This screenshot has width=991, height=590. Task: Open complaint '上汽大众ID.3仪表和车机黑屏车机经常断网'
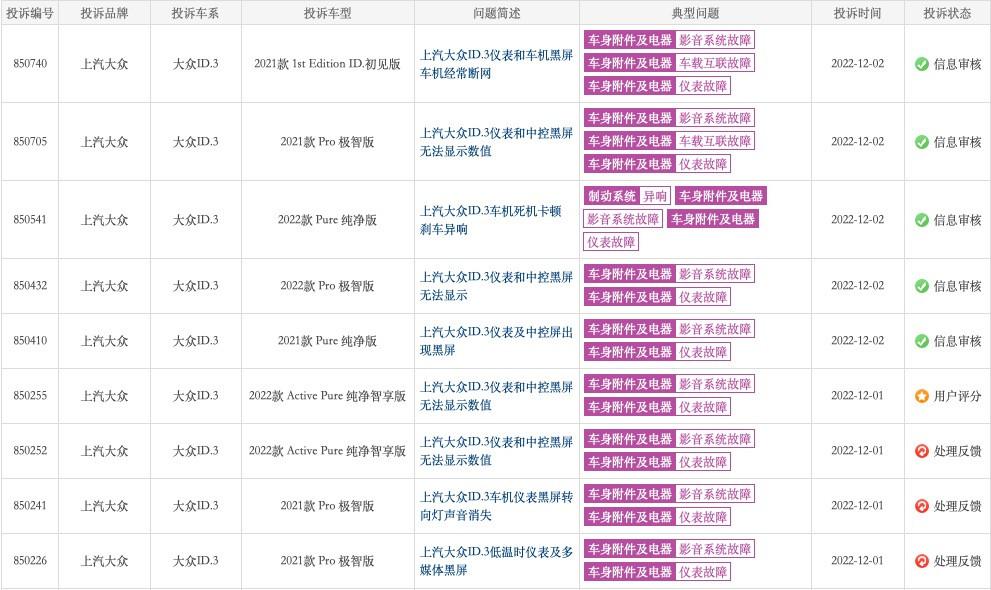(496, 64)
